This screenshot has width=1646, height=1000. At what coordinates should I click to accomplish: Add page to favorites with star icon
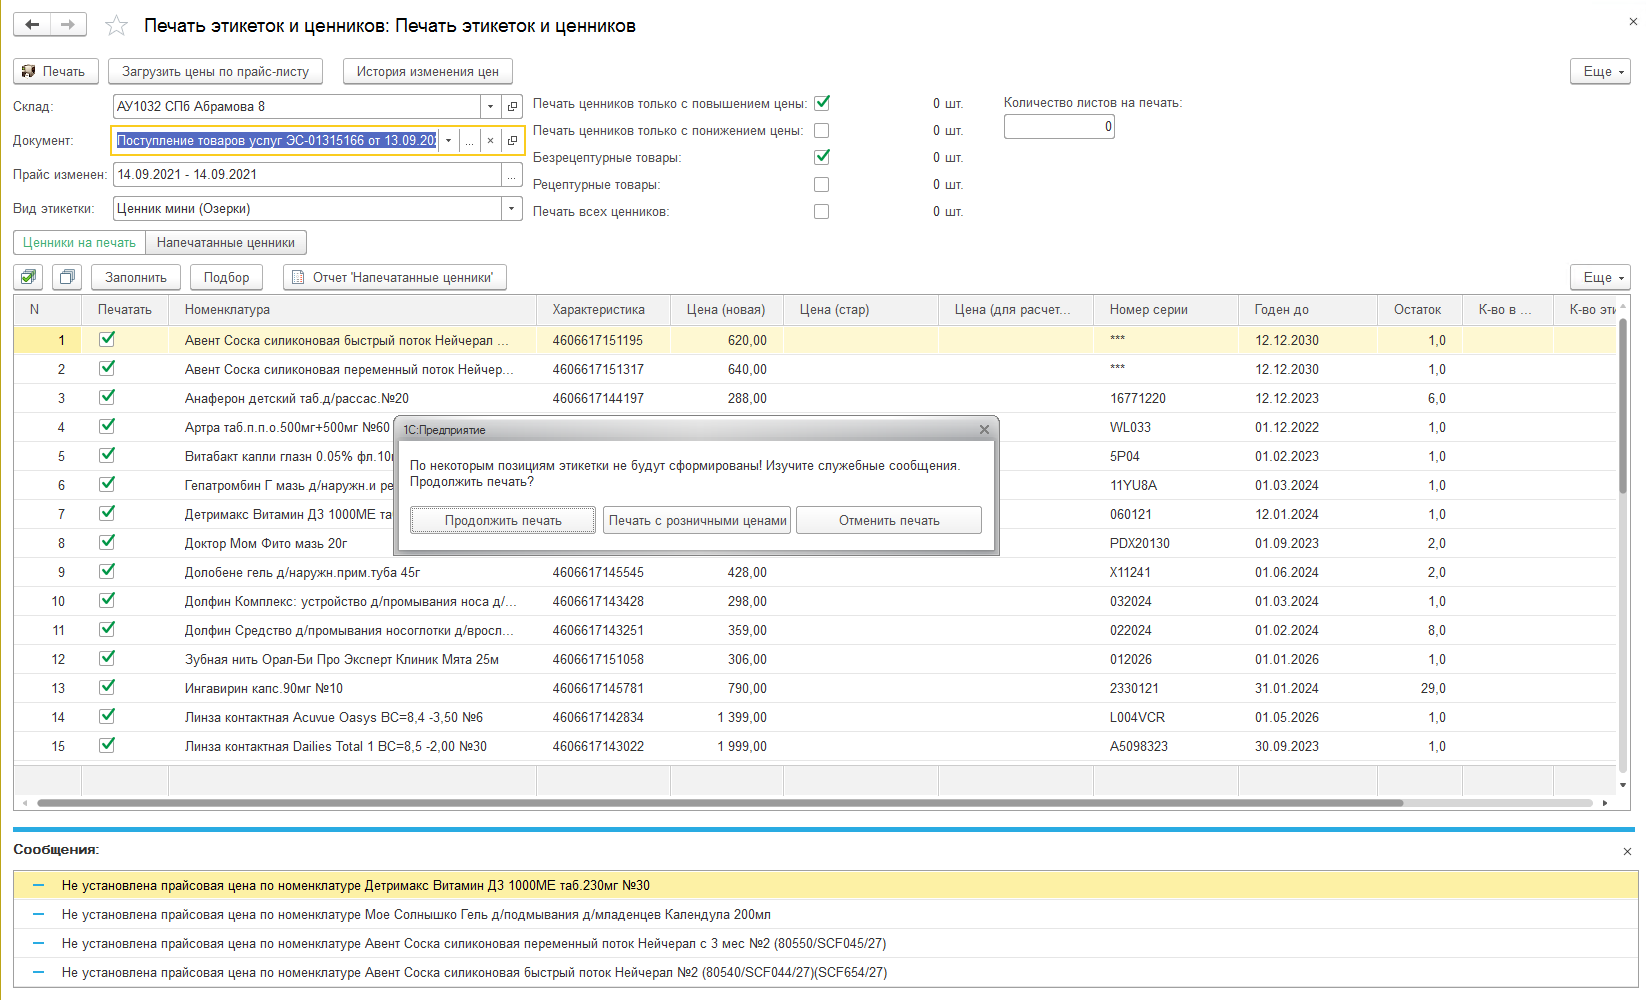[116, 26]
